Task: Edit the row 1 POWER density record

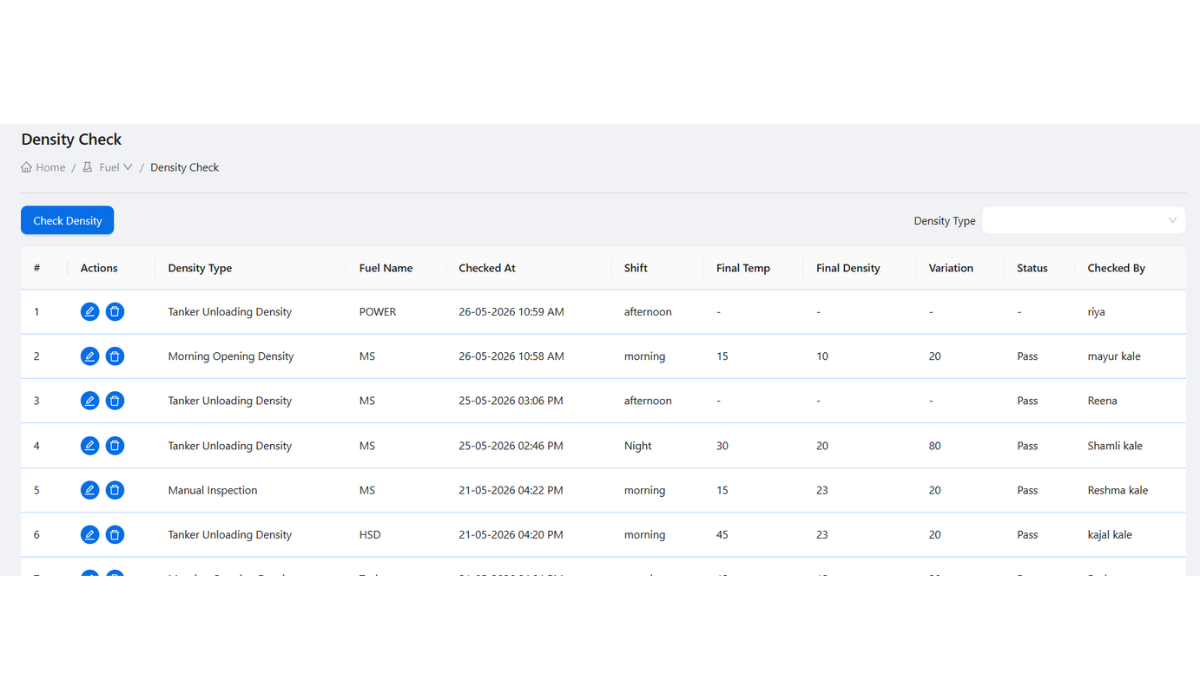Action: click(90, 312)
